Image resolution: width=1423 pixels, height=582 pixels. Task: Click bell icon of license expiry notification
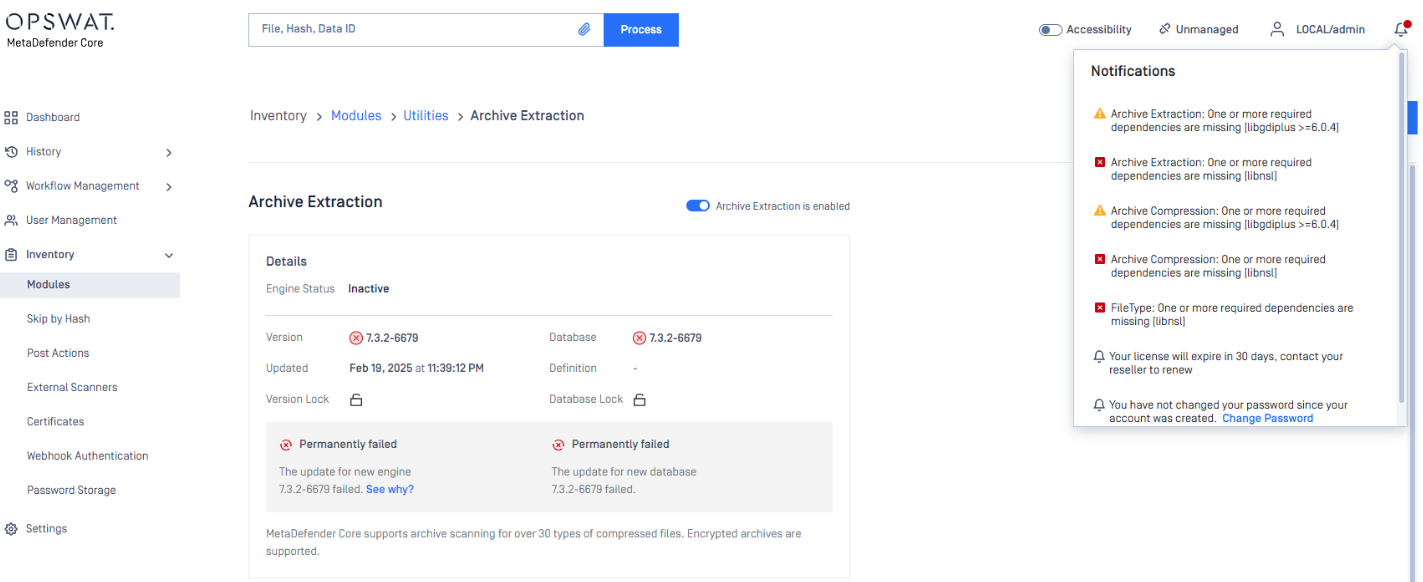(x=1100, y=356)
